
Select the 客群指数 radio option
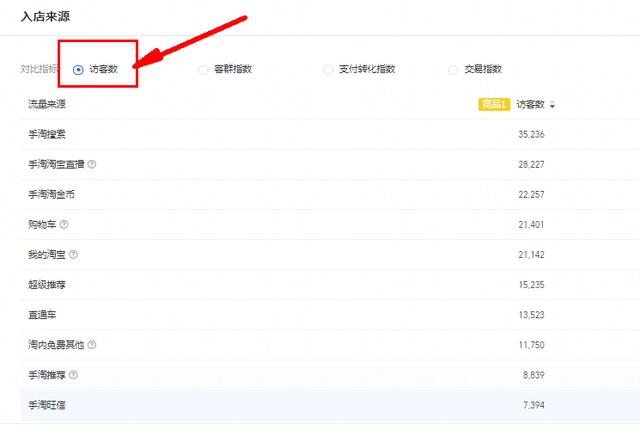point(204,70)
